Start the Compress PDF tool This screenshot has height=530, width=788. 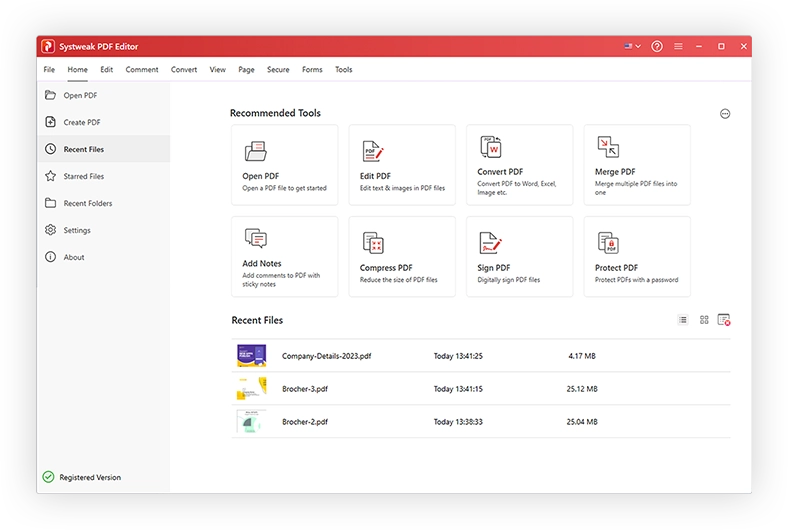373,242
